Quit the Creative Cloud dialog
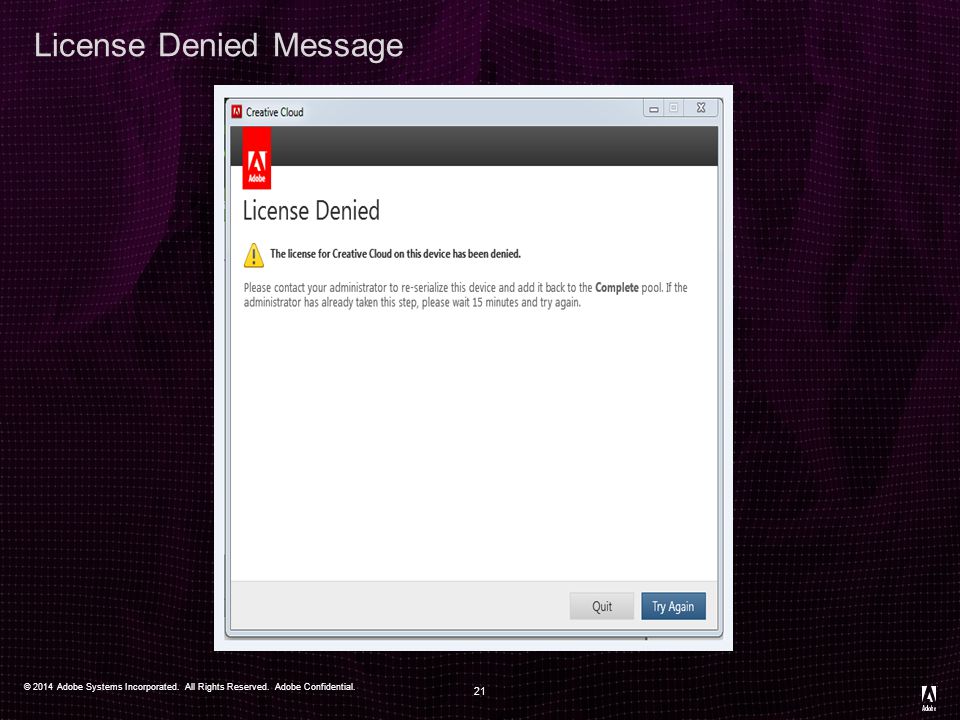The image size is (960, 720). (x=601, y=606)
